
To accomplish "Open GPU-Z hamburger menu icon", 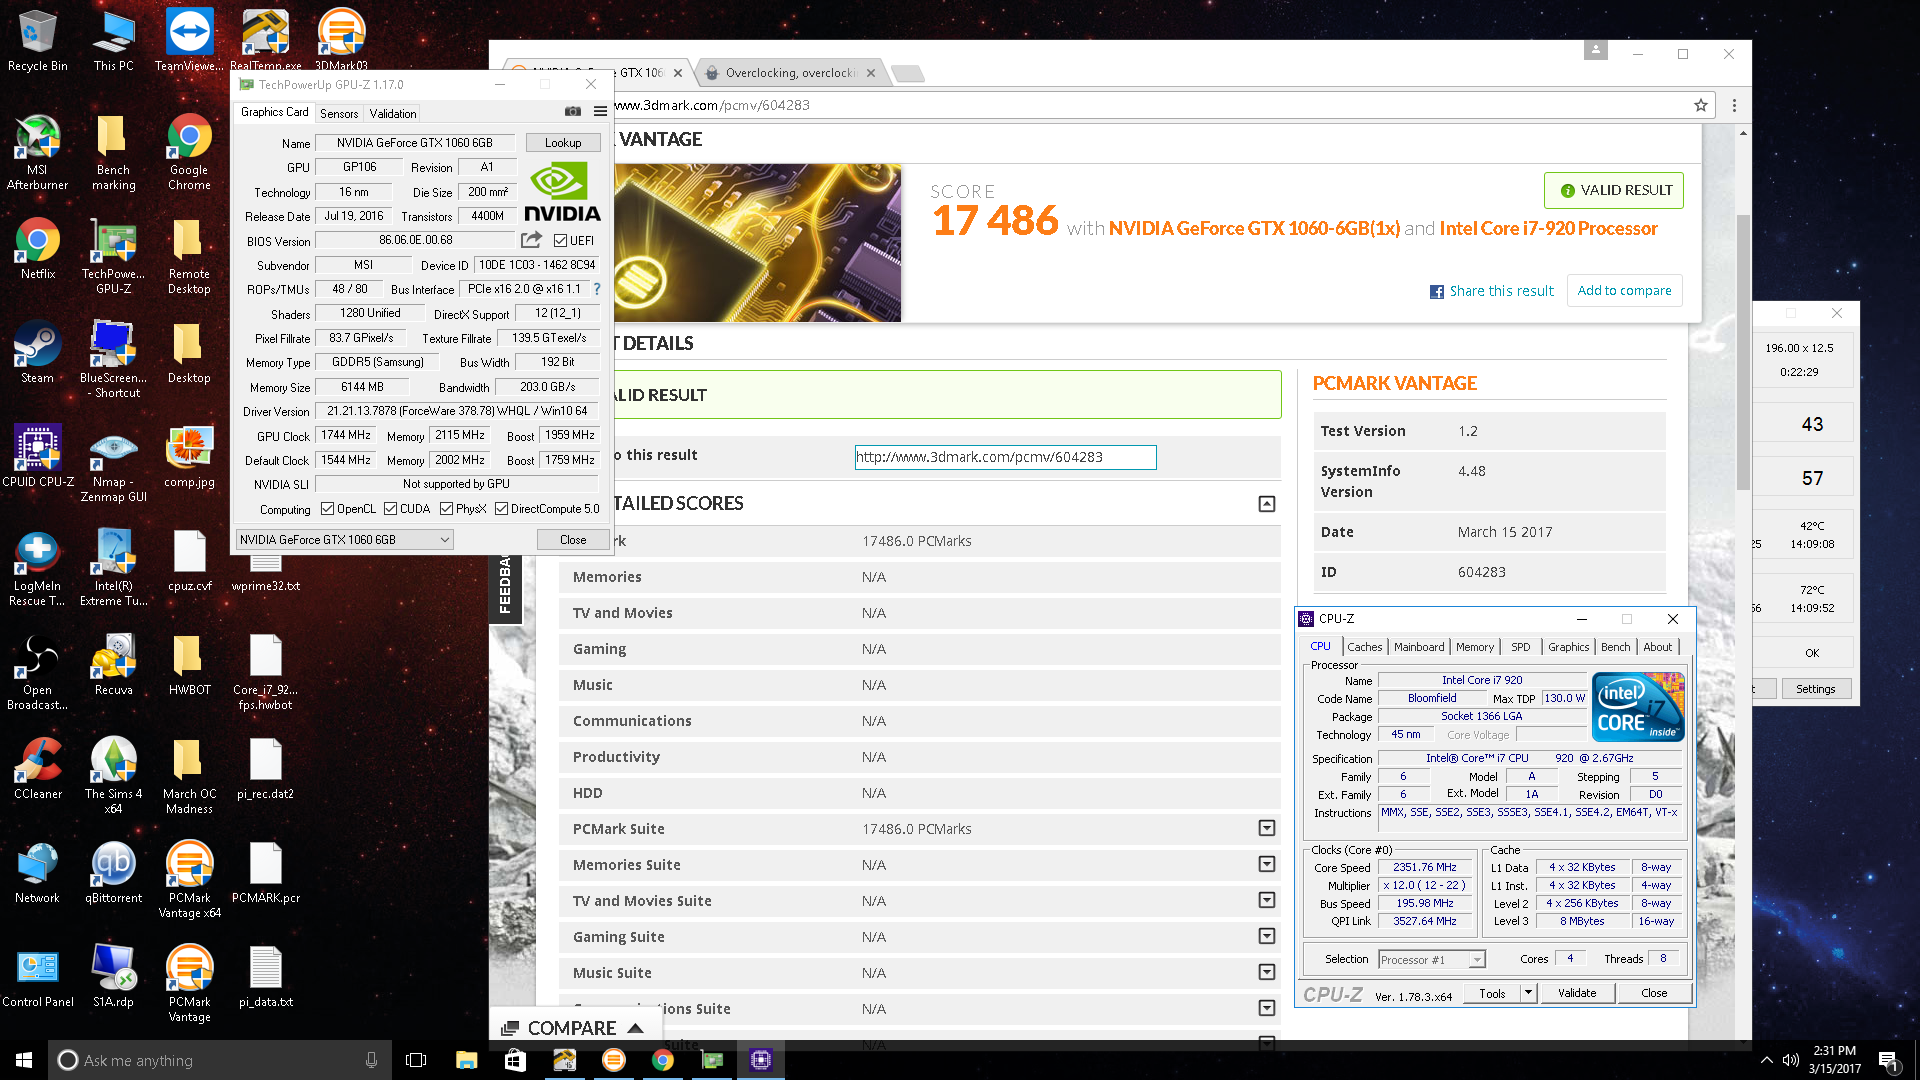I will click(600, 111).
